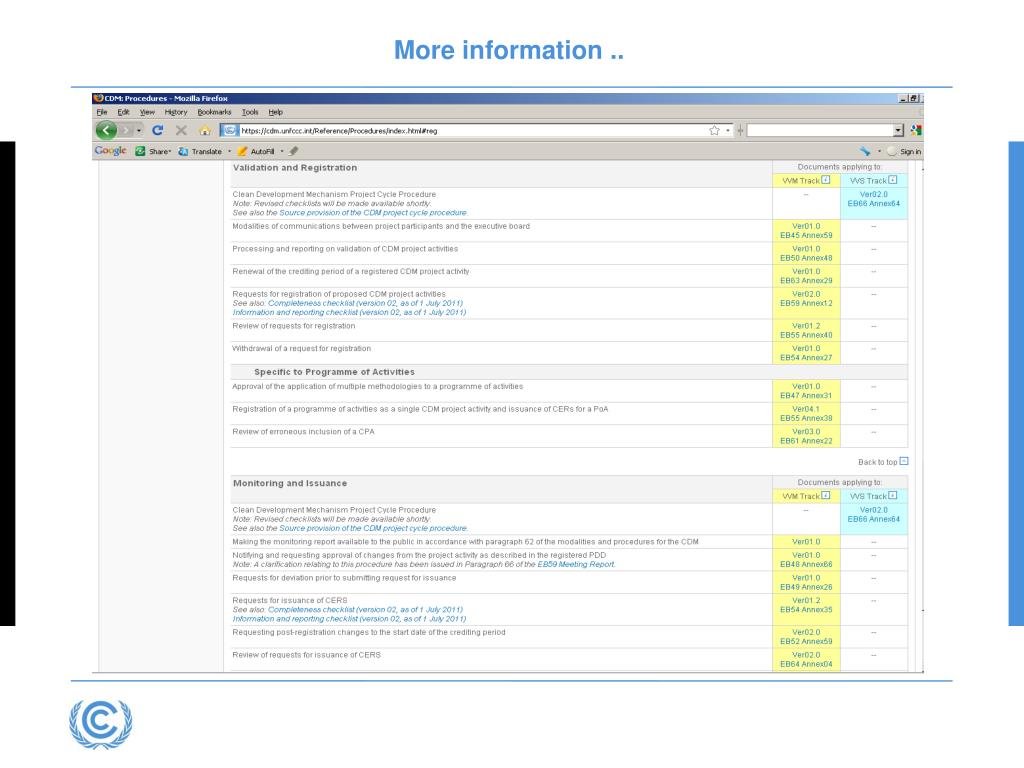Click the green Back navigation arrow
This screenshot has height=768, width=1024.
pos(106,130)
